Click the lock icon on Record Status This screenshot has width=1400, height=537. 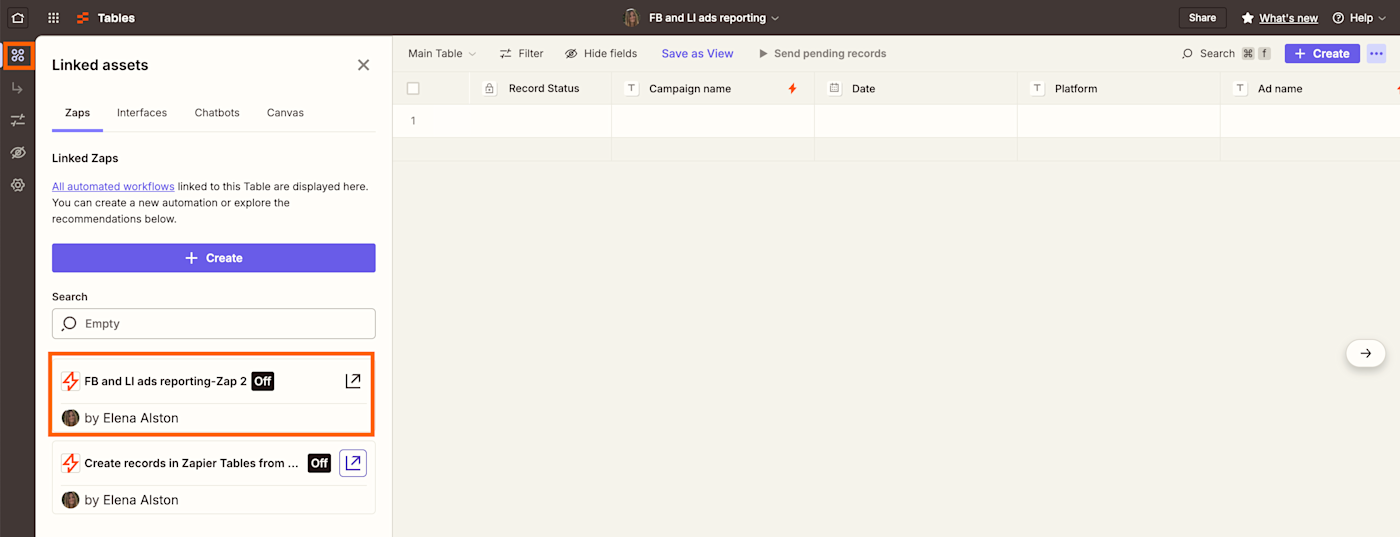tap(489, 89)
